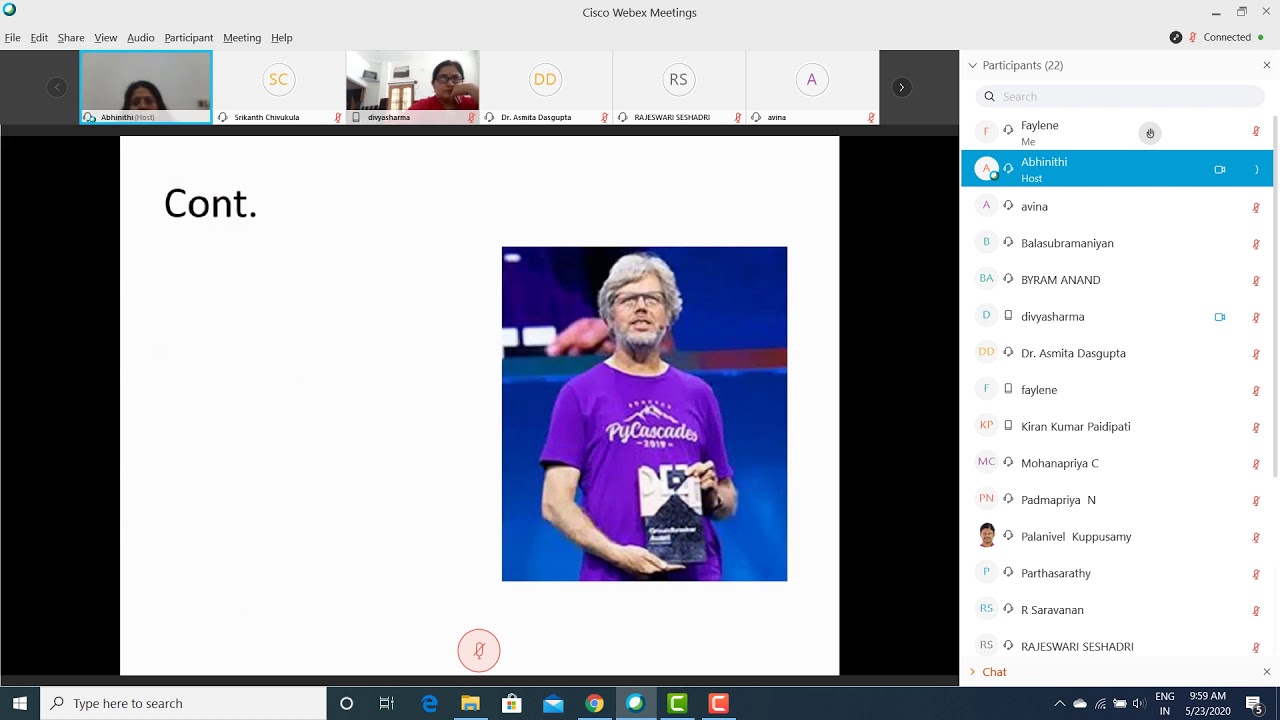Click the video camera icon next to divyasharma

click(x=1220, y=317)
